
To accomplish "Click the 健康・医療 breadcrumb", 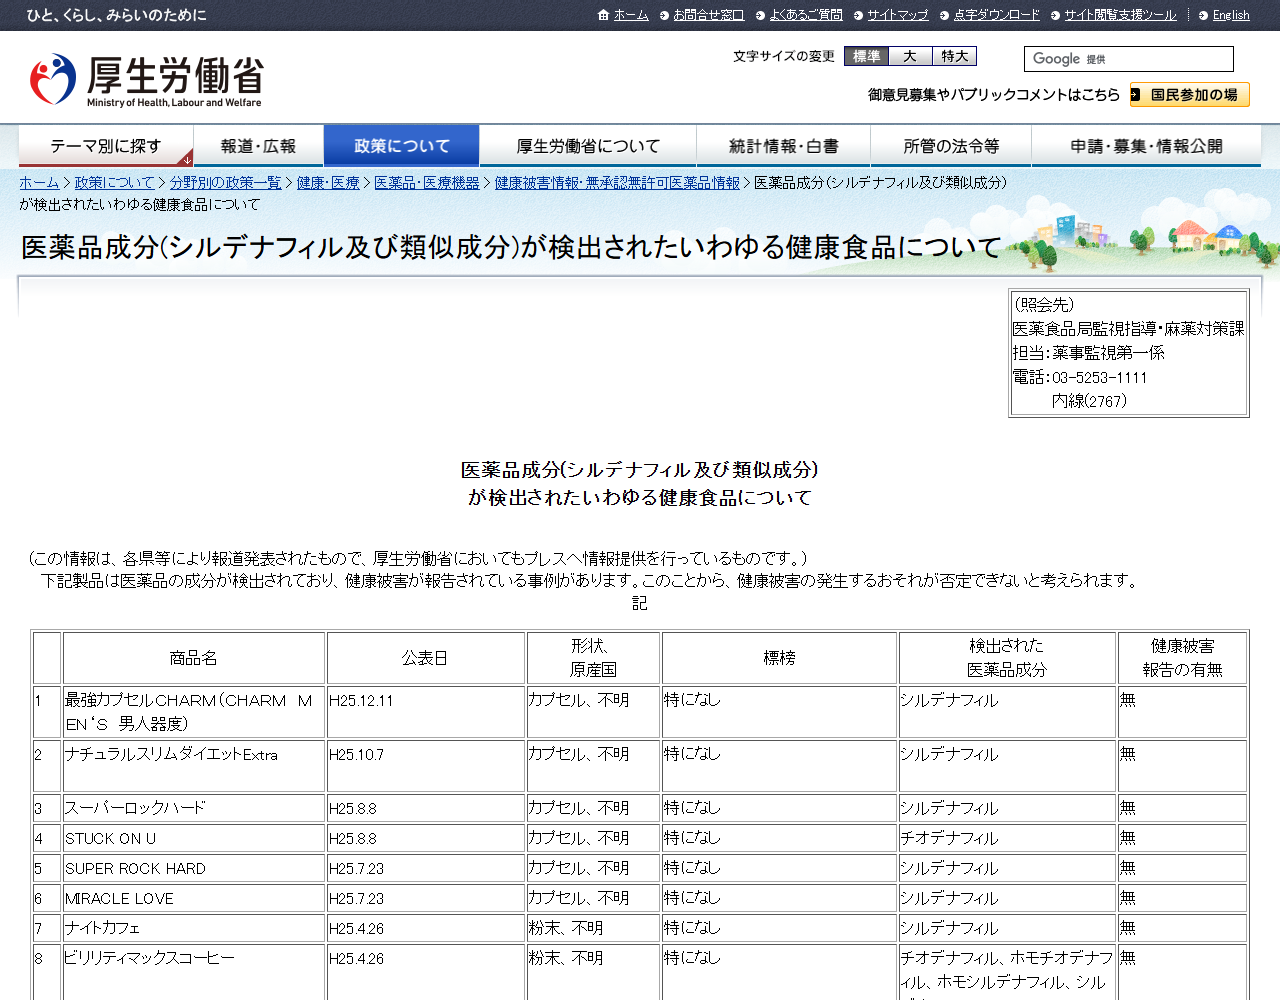I will click(x=328, y=183).
